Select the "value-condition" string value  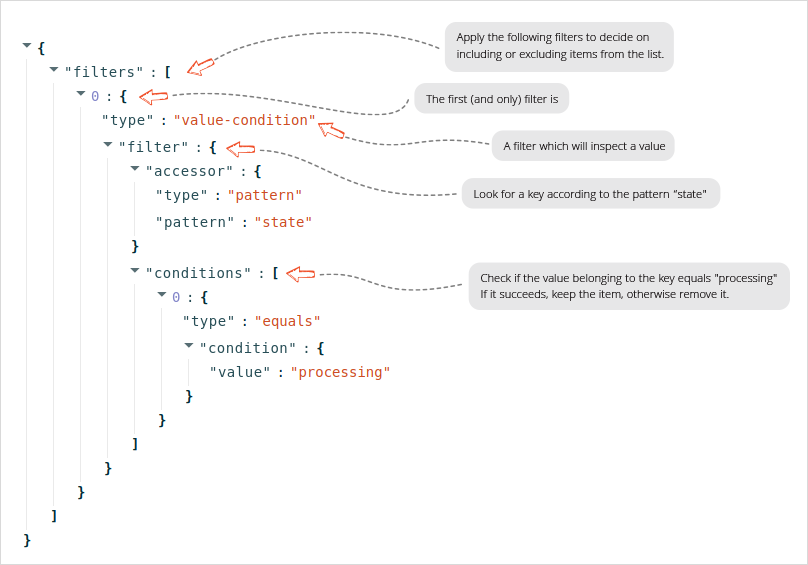click(244, 120)
